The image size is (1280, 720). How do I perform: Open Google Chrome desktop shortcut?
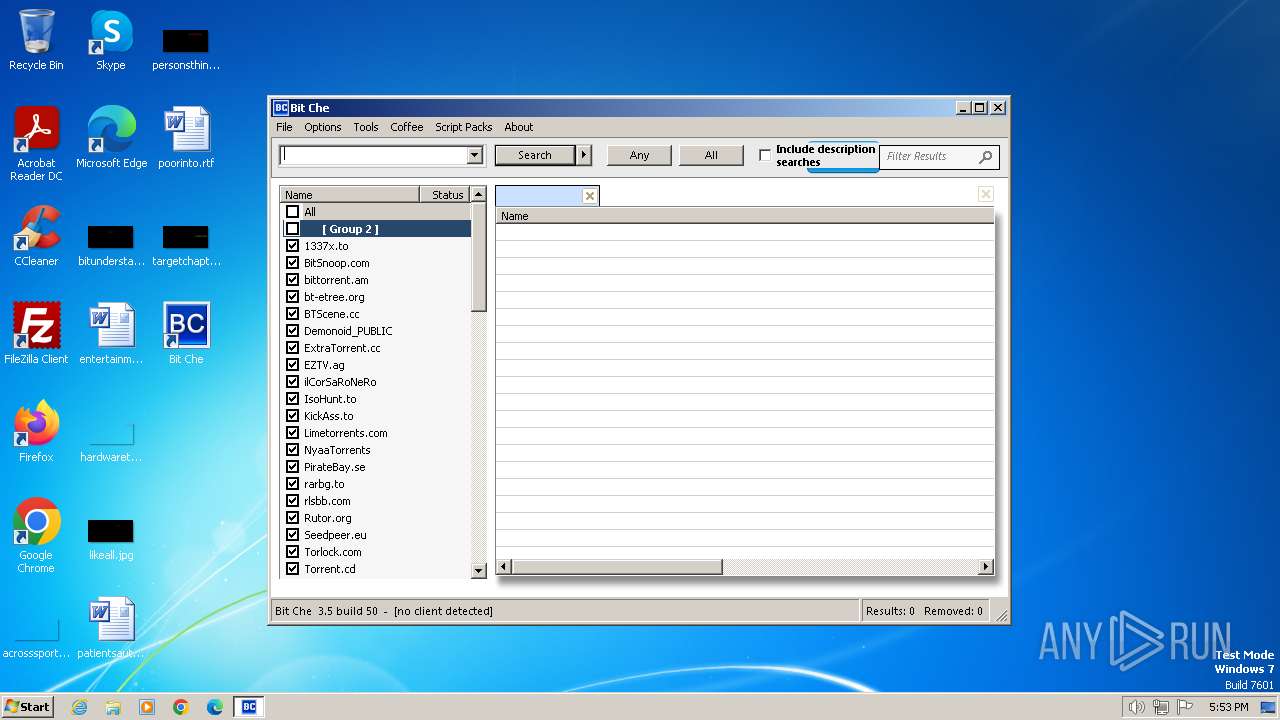point(36,535)
